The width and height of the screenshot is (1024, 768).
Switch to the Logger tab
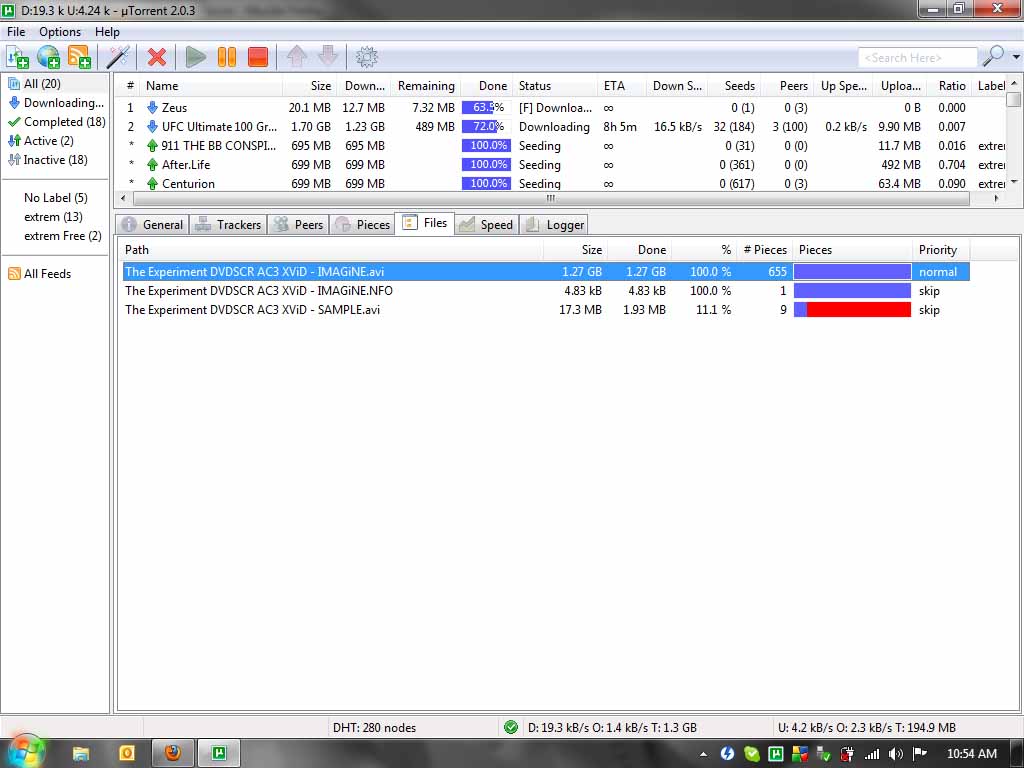554,225
